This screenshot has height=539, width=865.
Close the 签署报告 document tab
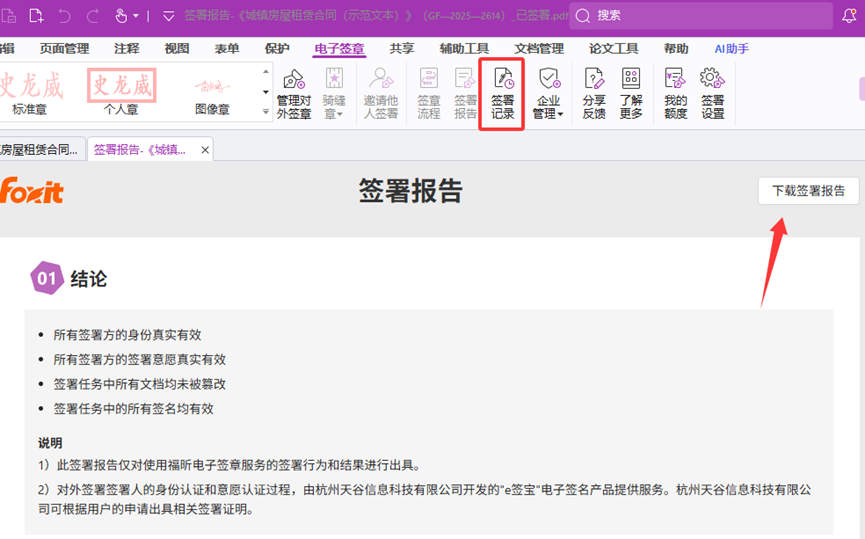[205, 150]
